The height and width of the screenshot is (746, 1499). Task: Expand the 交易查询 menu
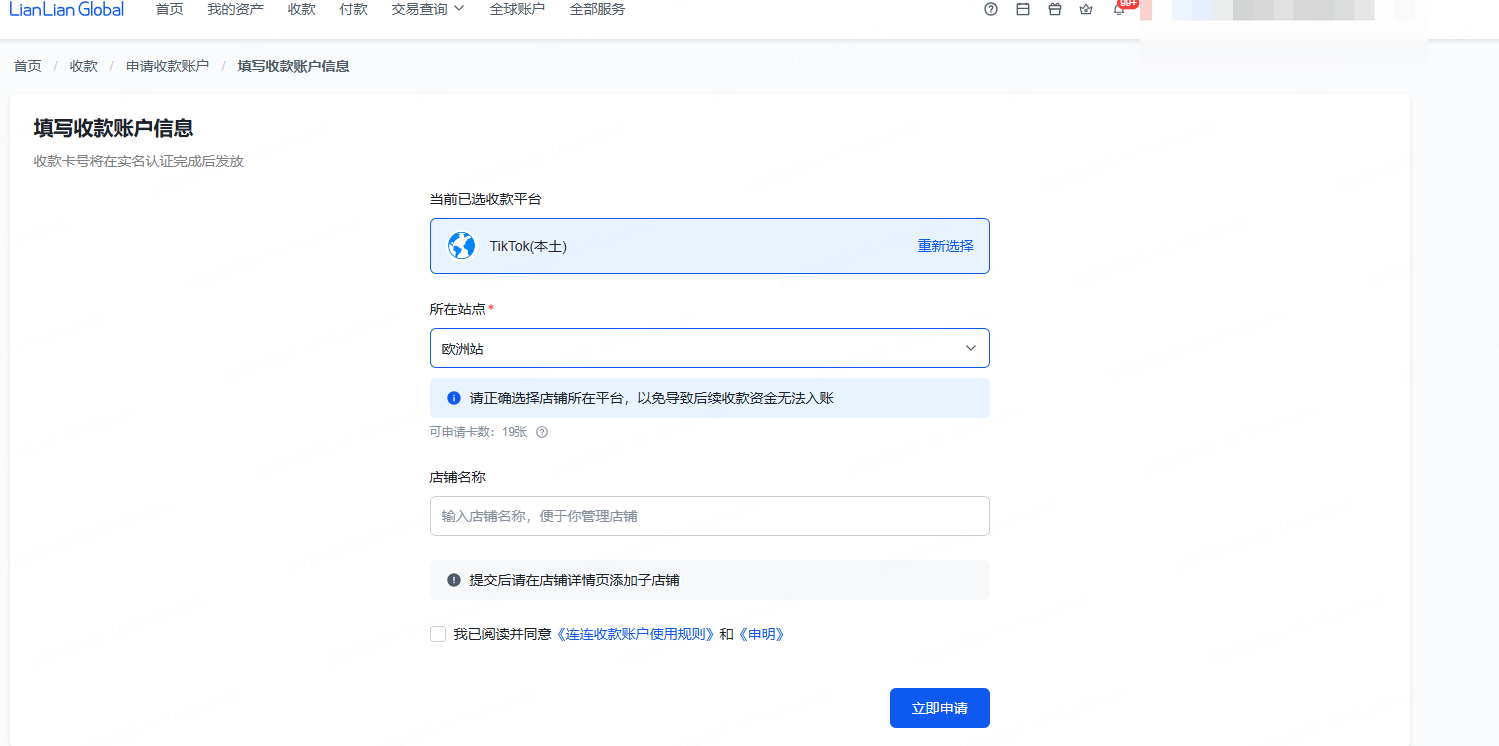click(428, 9)
